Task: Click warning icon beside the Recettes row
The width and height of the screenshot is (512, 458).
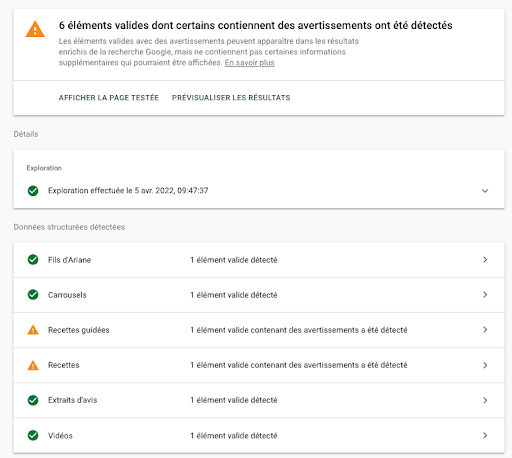Action: (33, 365)
